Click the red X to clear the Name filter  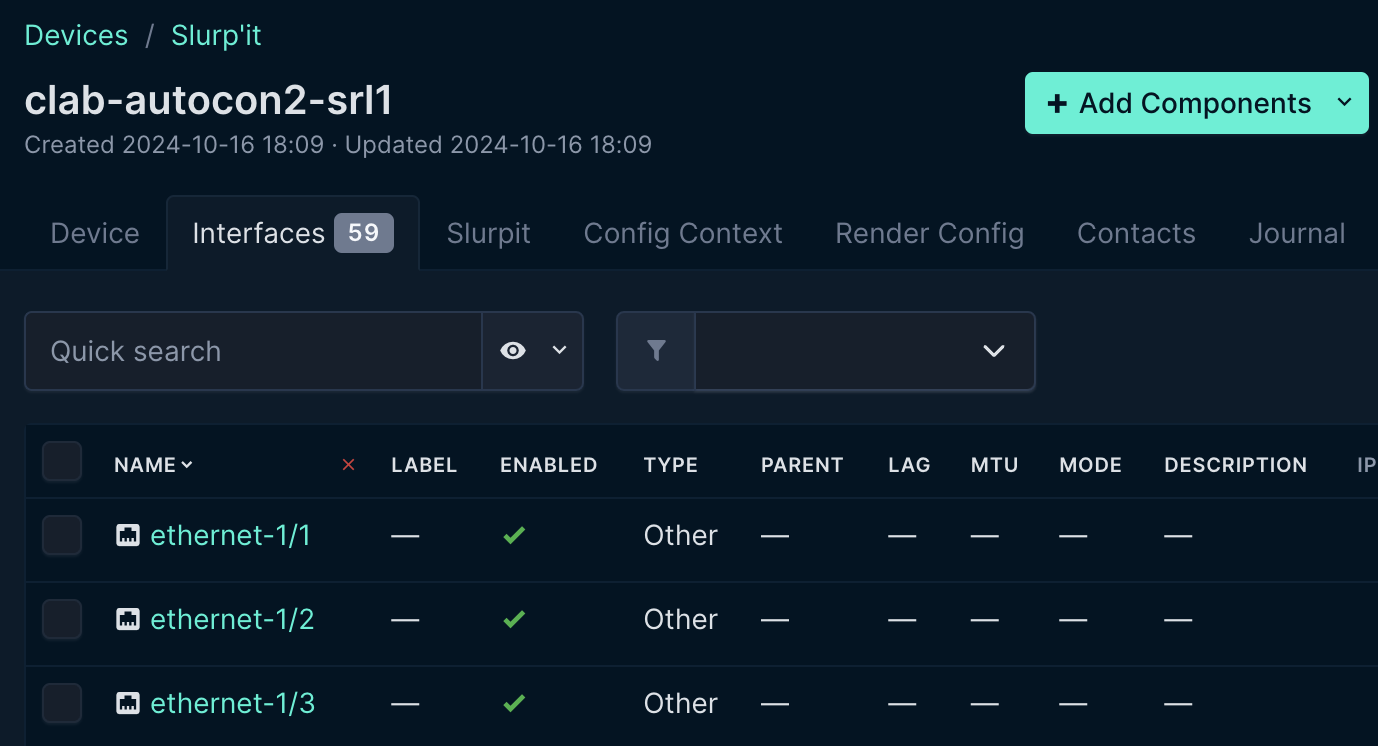pyautogui.click(x=348, y=464)
